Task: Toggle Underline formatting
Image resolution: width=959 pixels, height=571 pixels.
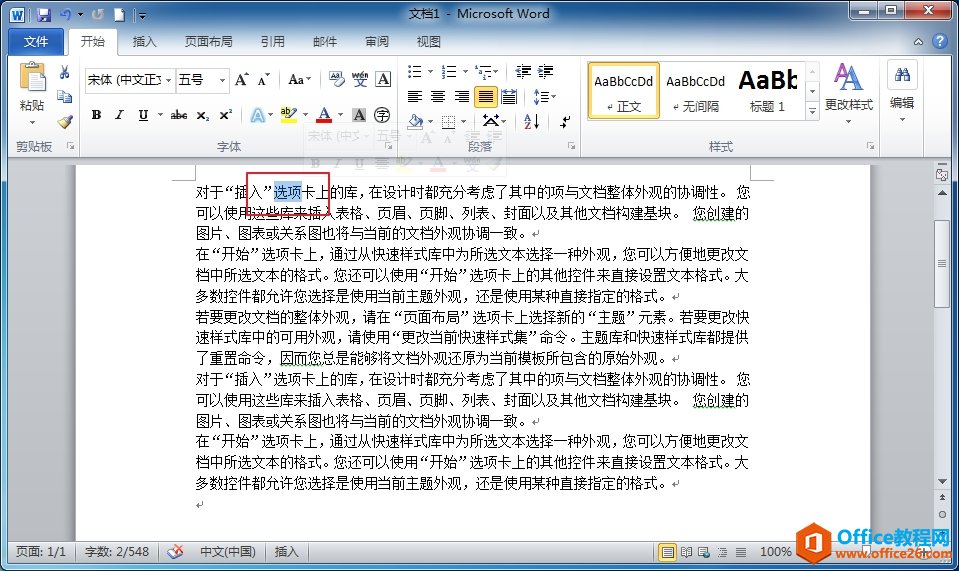Action: (143, 115)
